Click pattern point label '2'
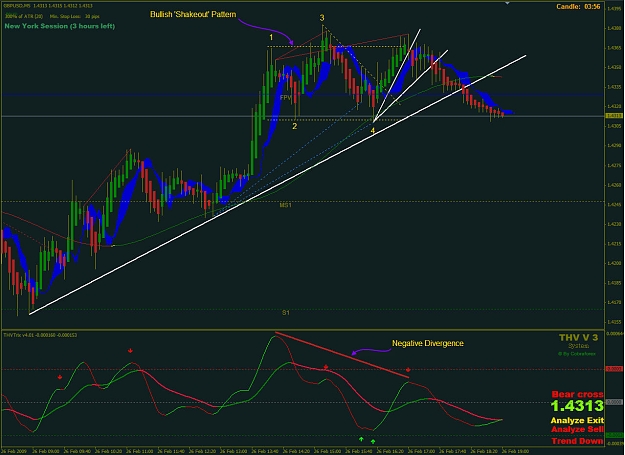The image size is (625, 455). click(295, 126)
